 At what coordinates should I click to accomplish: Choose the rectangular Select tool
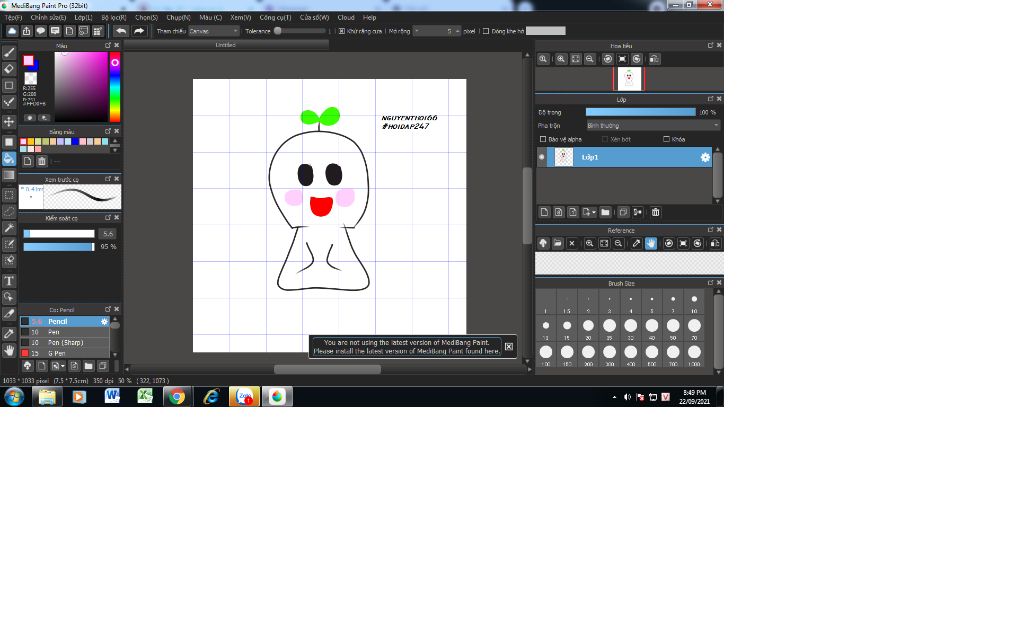(x=9, y=195)
